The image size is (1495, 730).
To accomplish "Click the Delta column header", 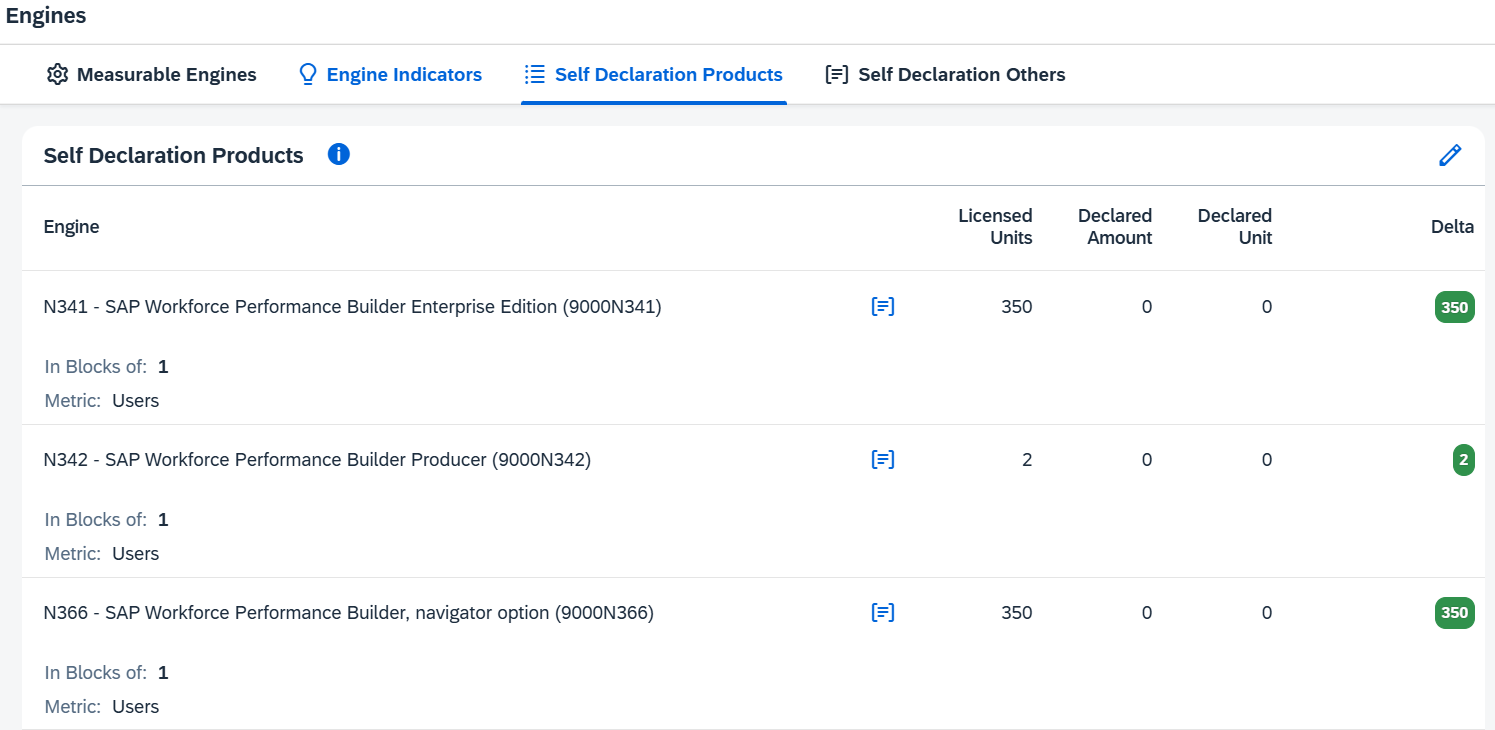I will (x=1452, y=227).
